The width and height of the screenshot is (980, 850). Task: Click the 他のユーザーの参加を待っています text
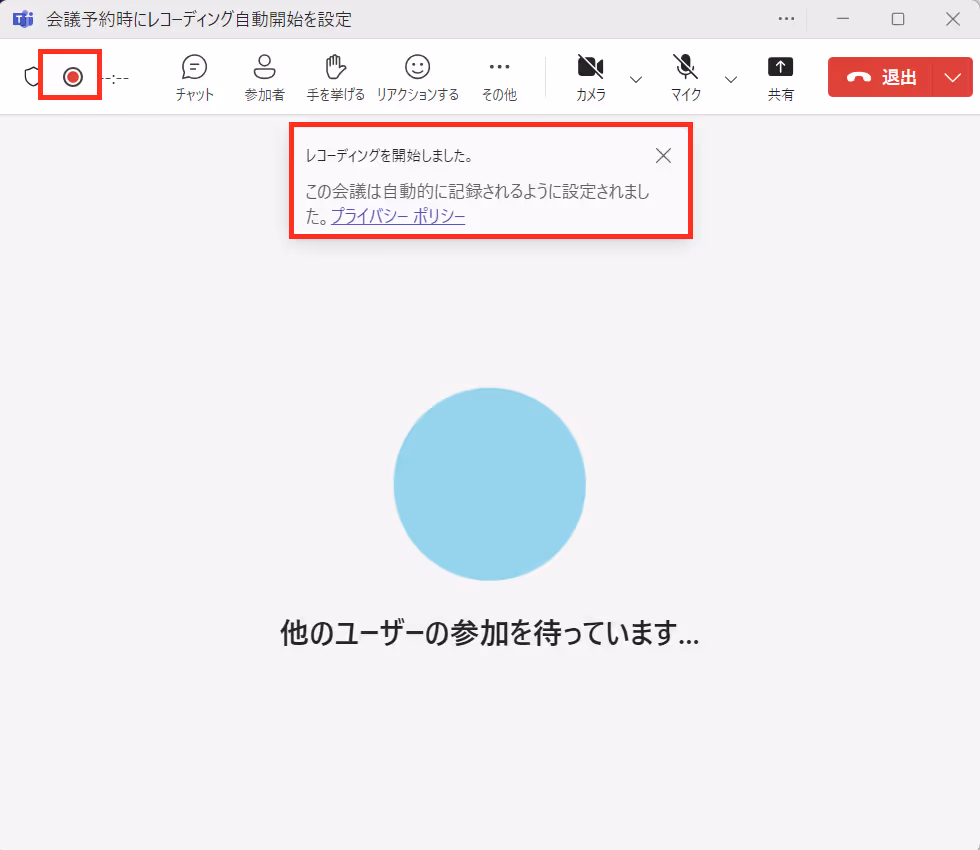point(489,632)
